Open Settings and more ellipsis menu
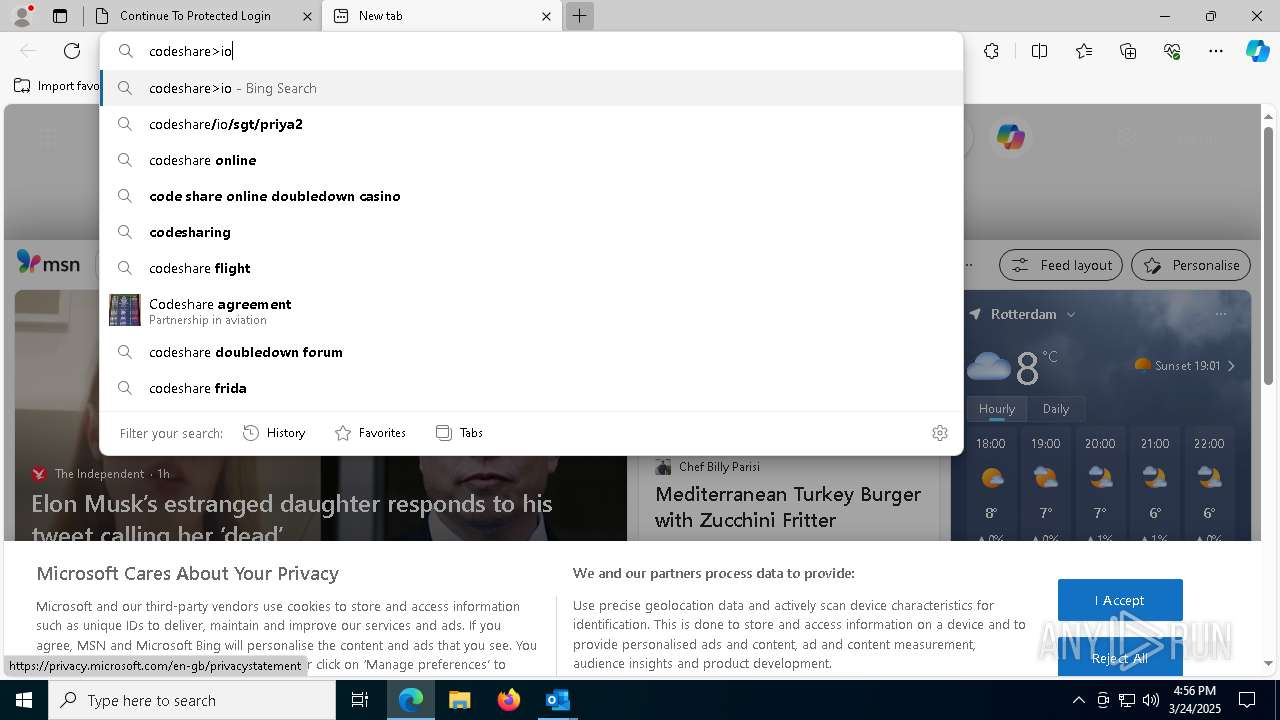 tap(1216, 51)
